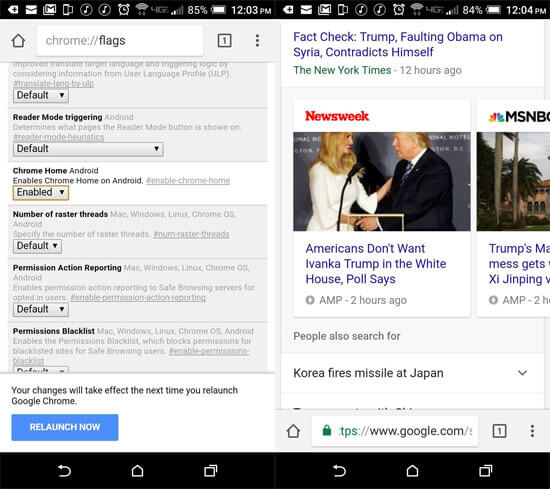Tap Android recents button on left screen

pos(210,471)
